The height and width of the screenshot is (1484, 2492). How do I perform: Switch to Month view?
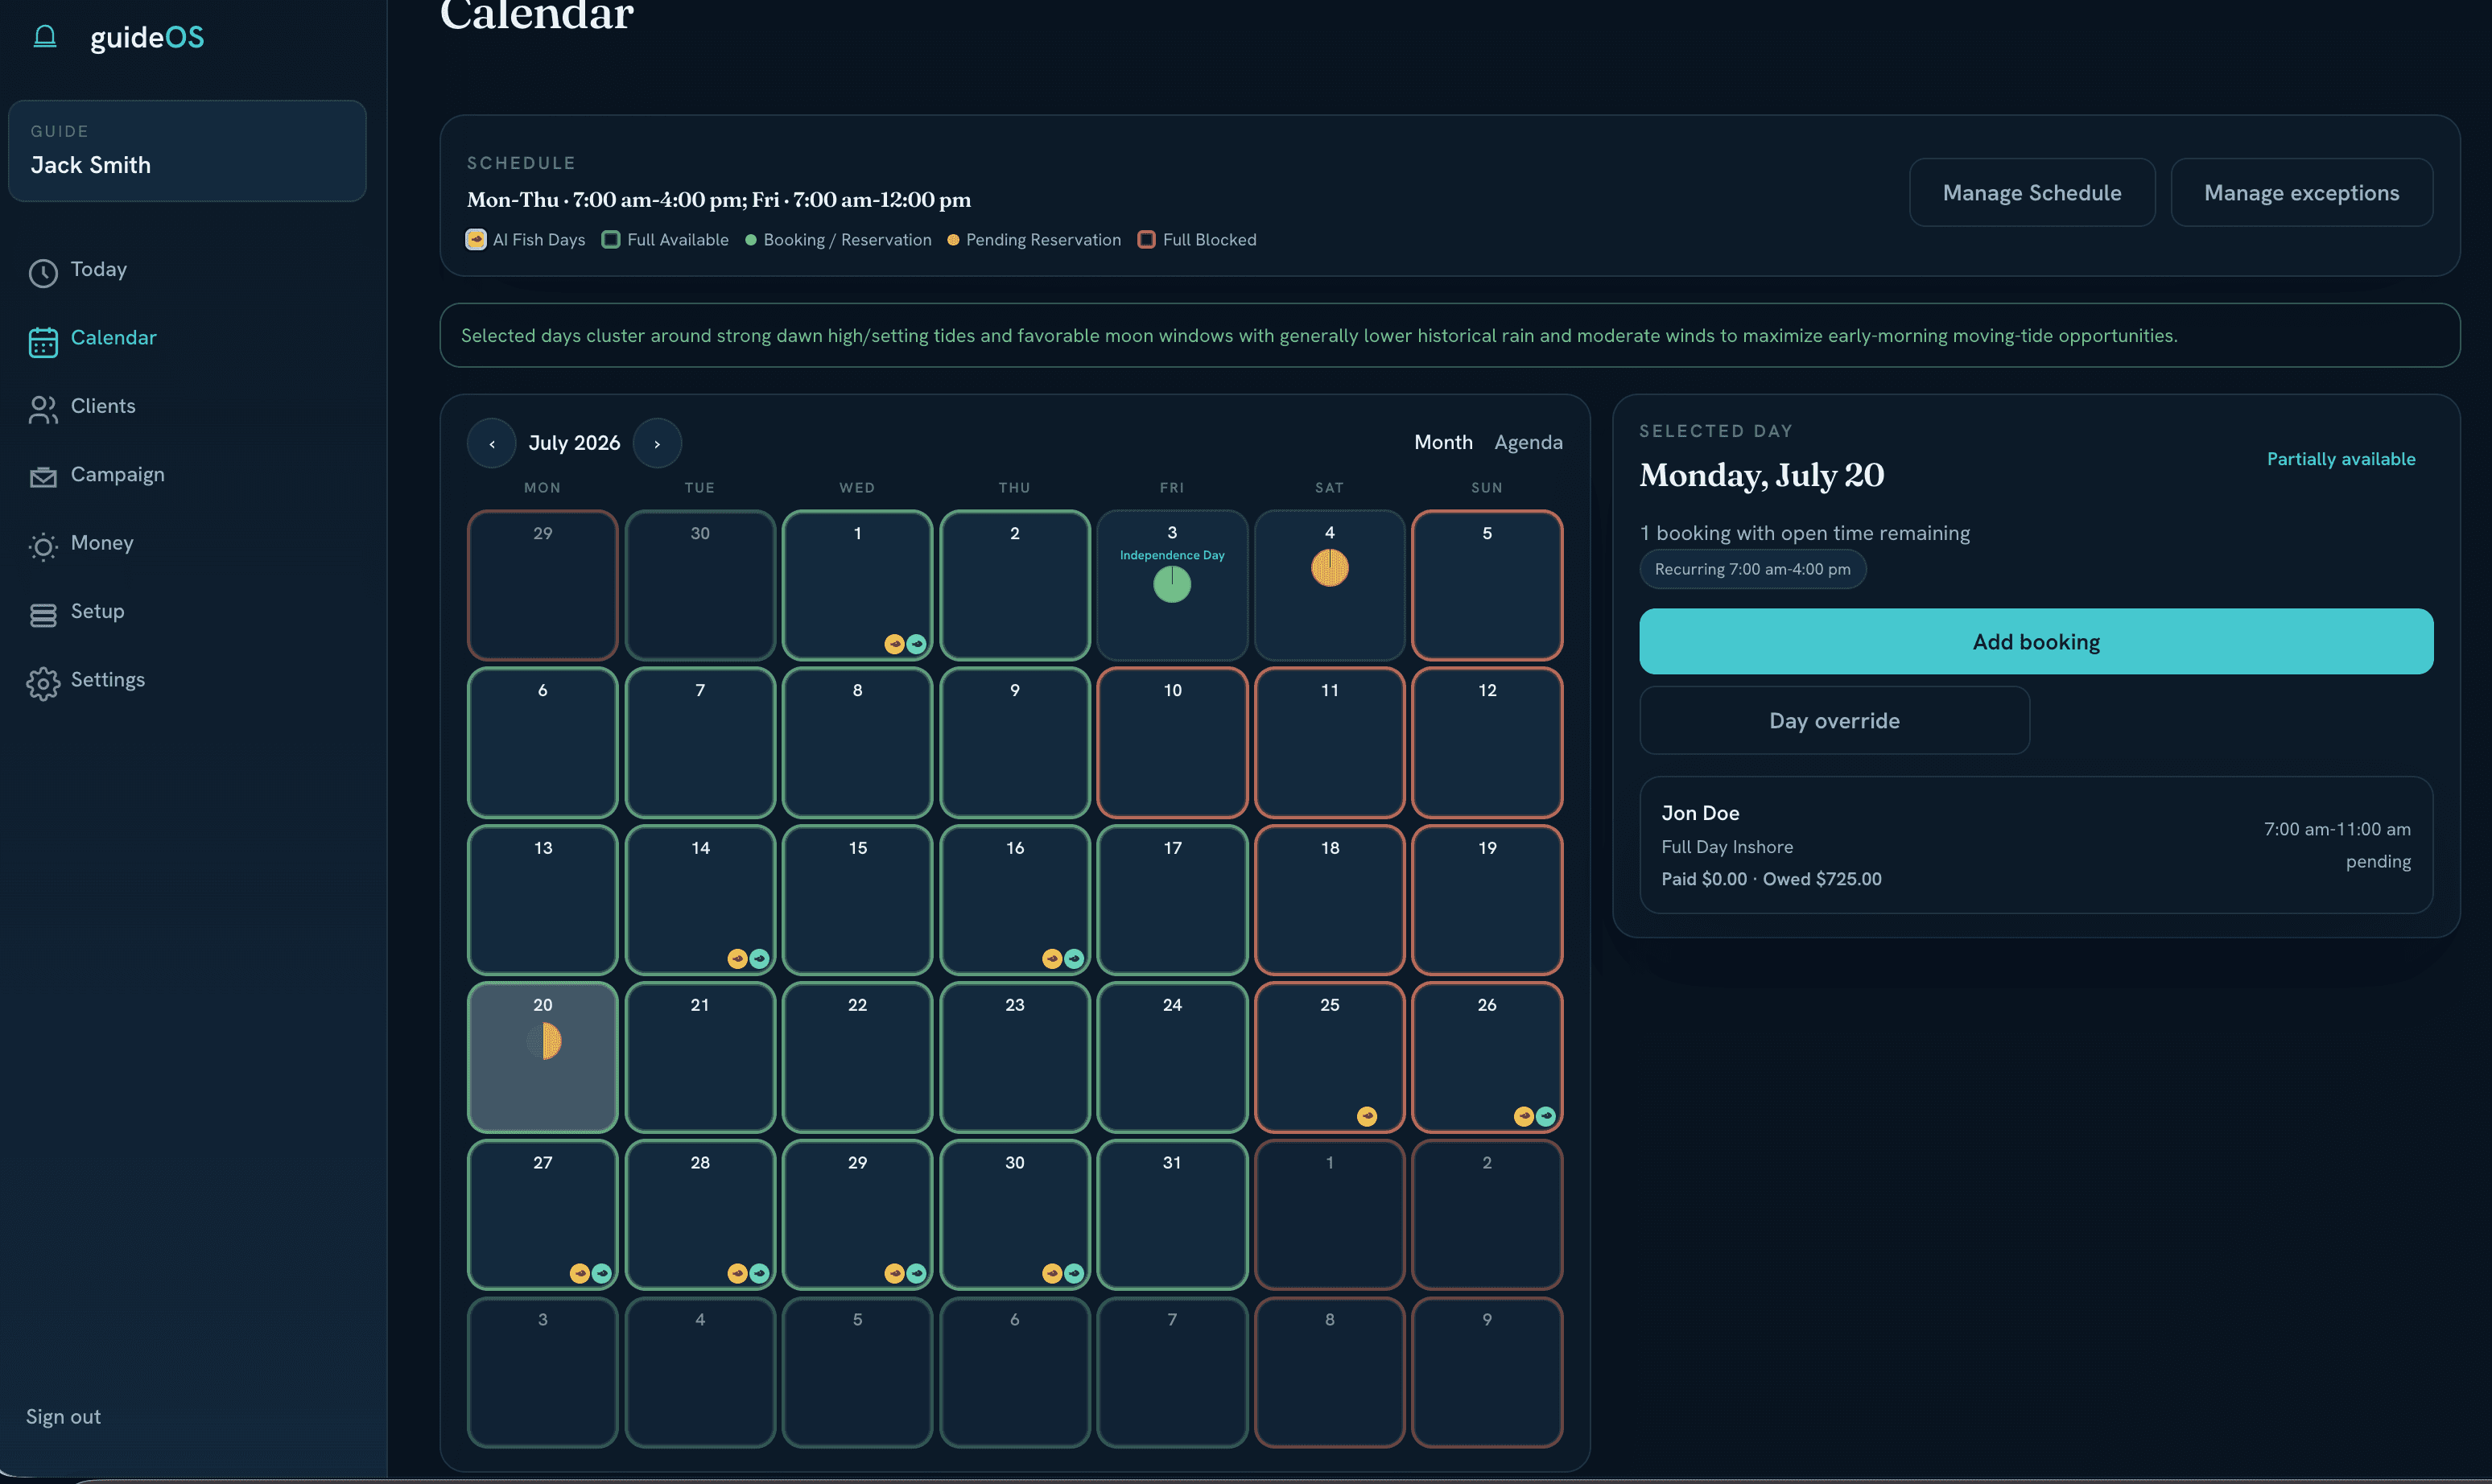(x=1443, y=442)
